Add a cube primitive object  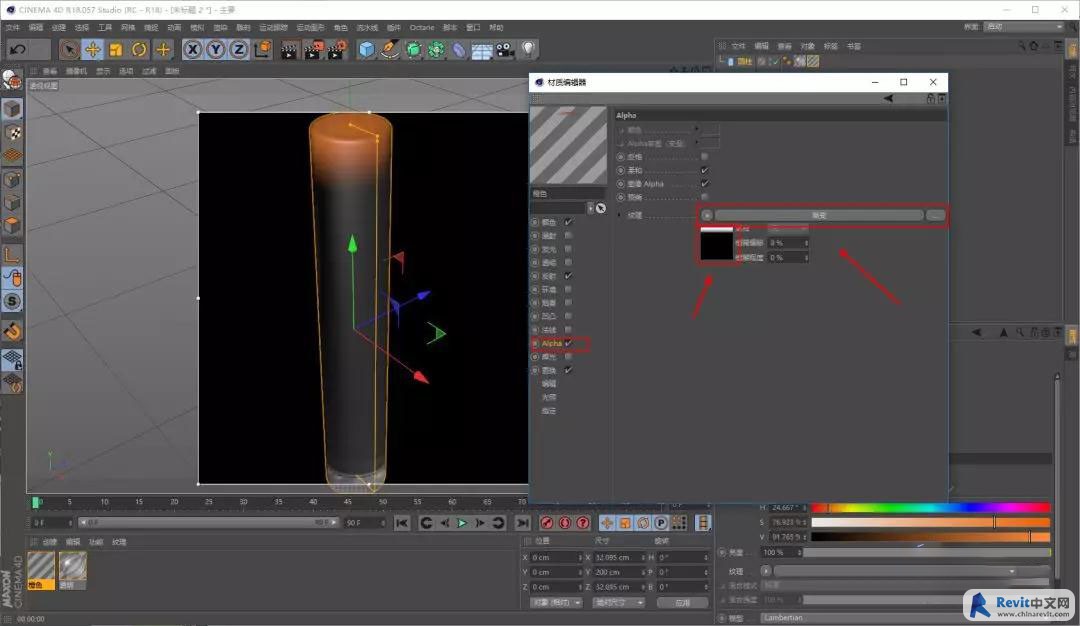366,49
